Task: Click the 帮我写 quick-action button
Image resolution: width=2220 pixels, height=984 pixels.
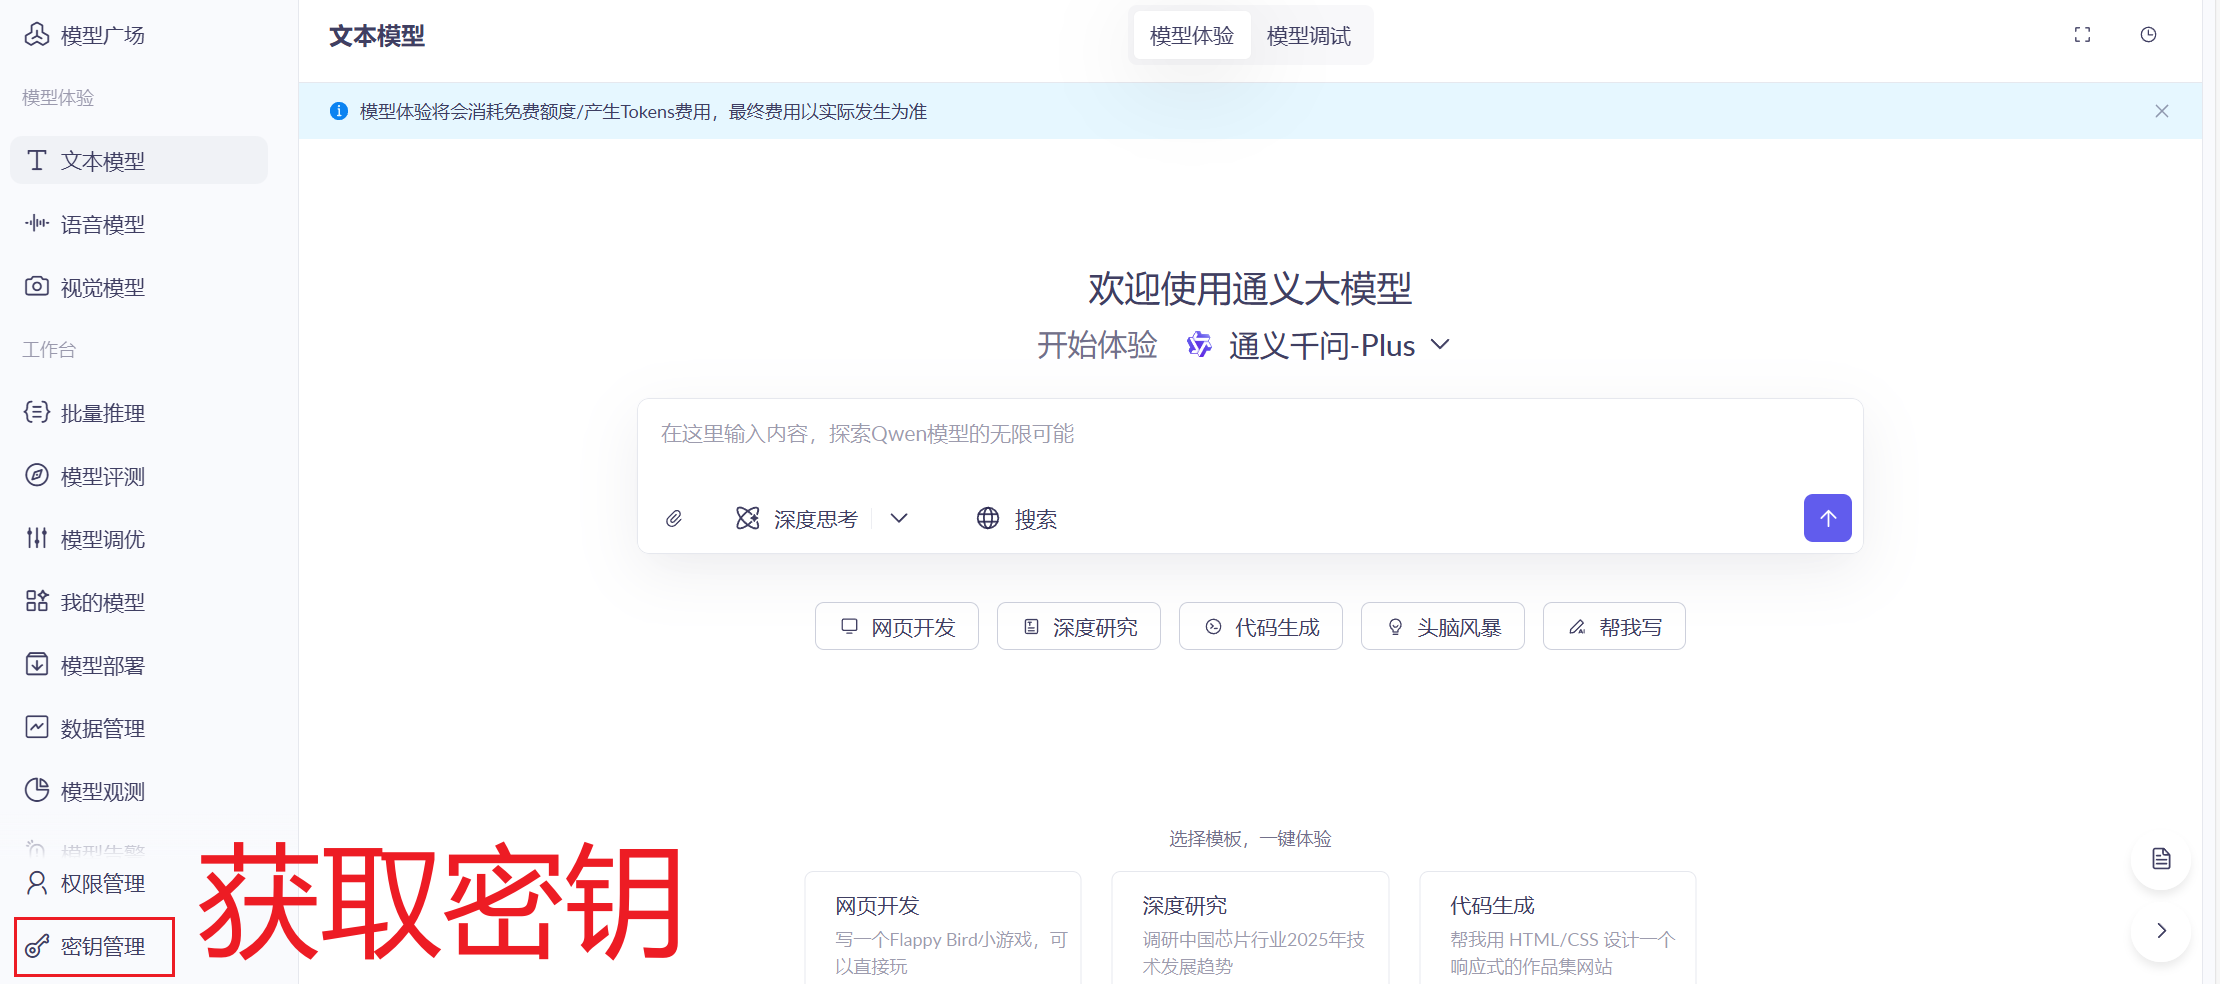Action: click(1614, 626)
